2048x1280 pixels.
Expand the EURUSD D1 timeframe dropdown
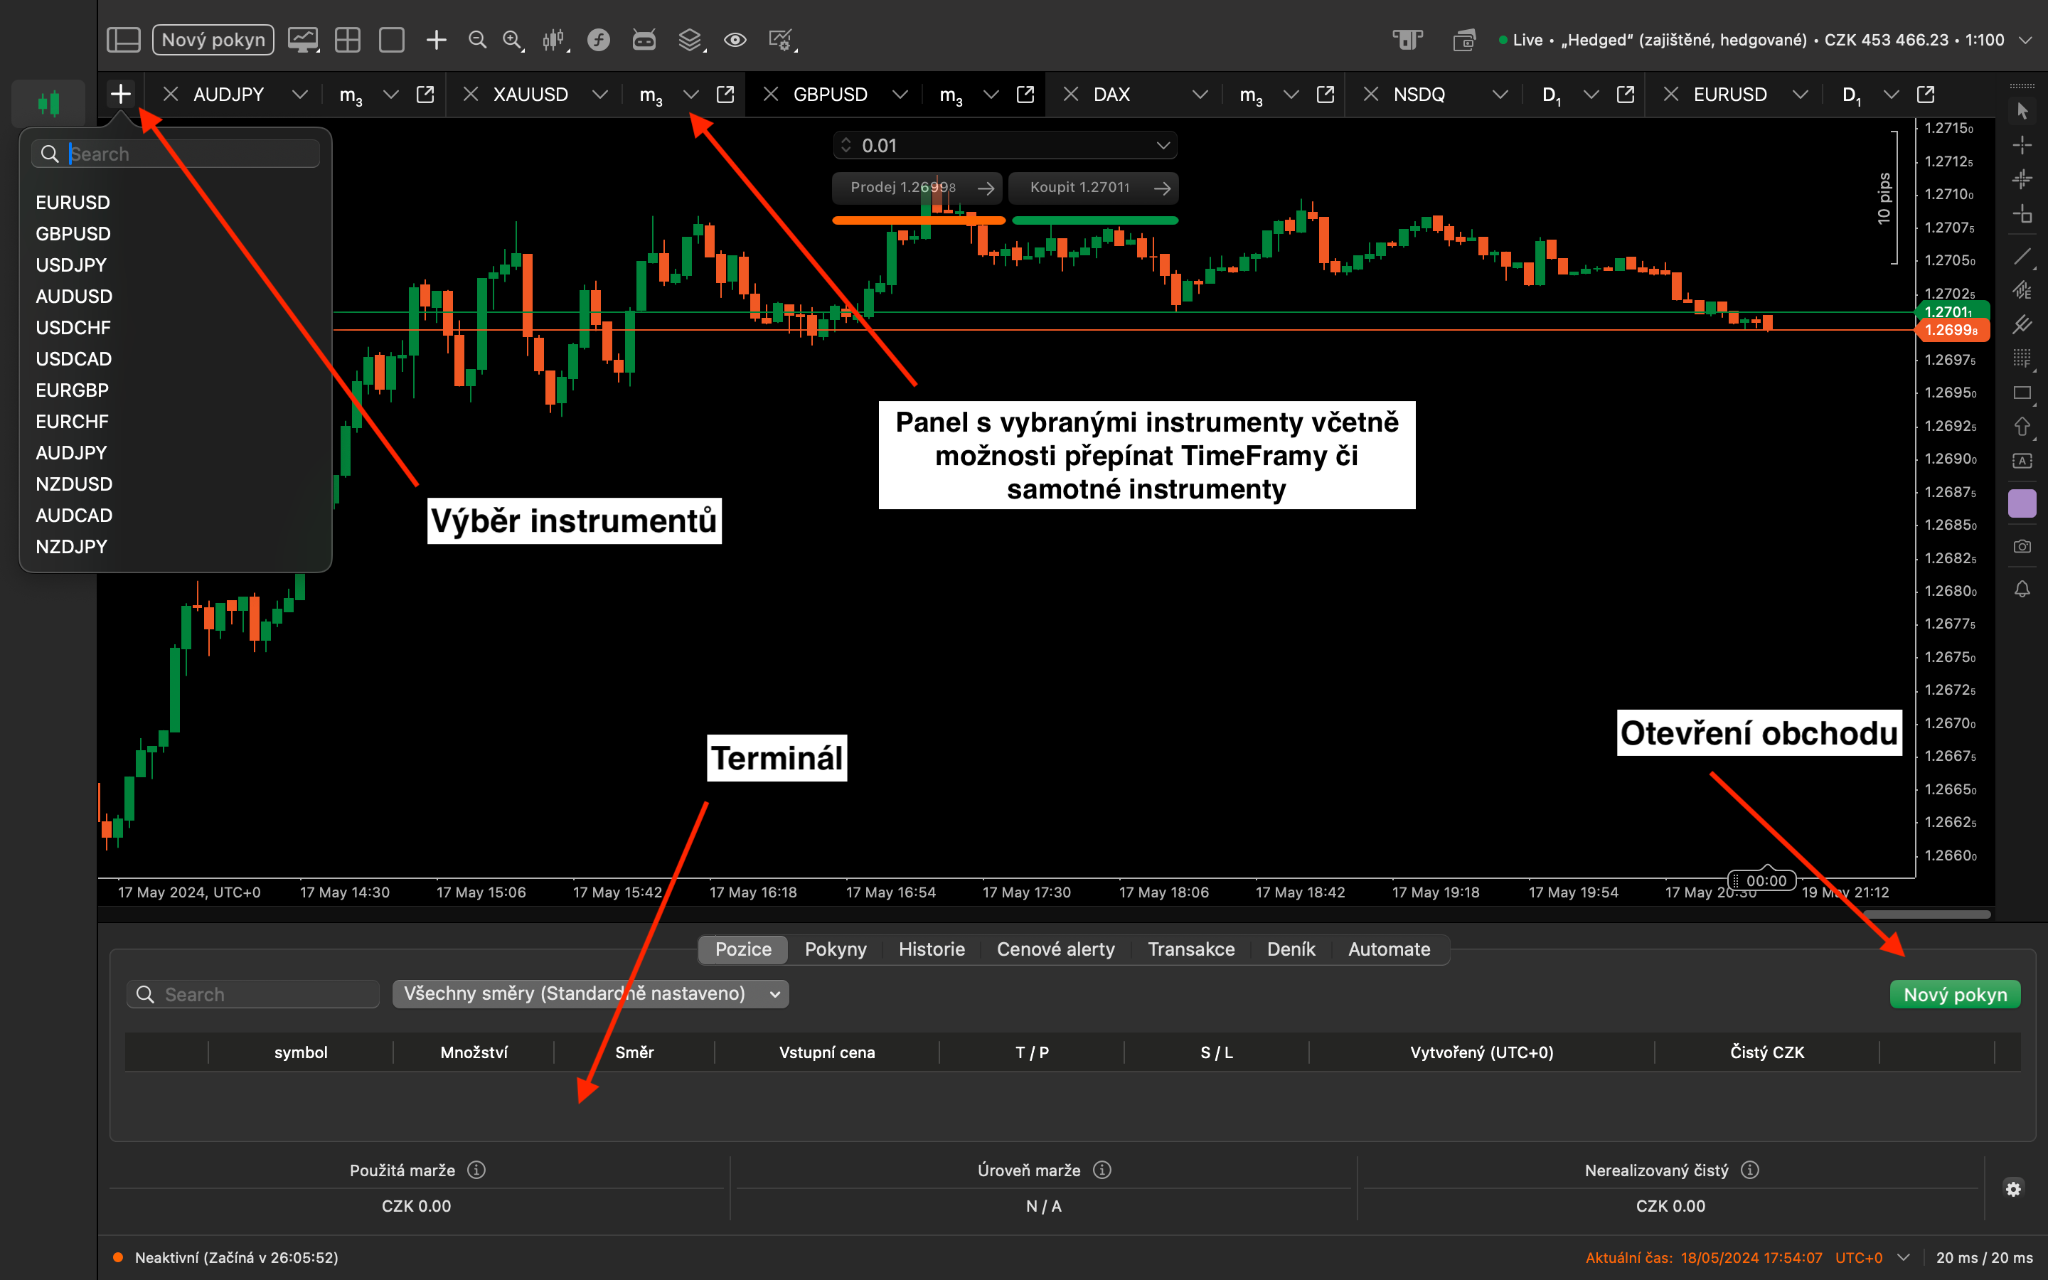pos(1891,94)
